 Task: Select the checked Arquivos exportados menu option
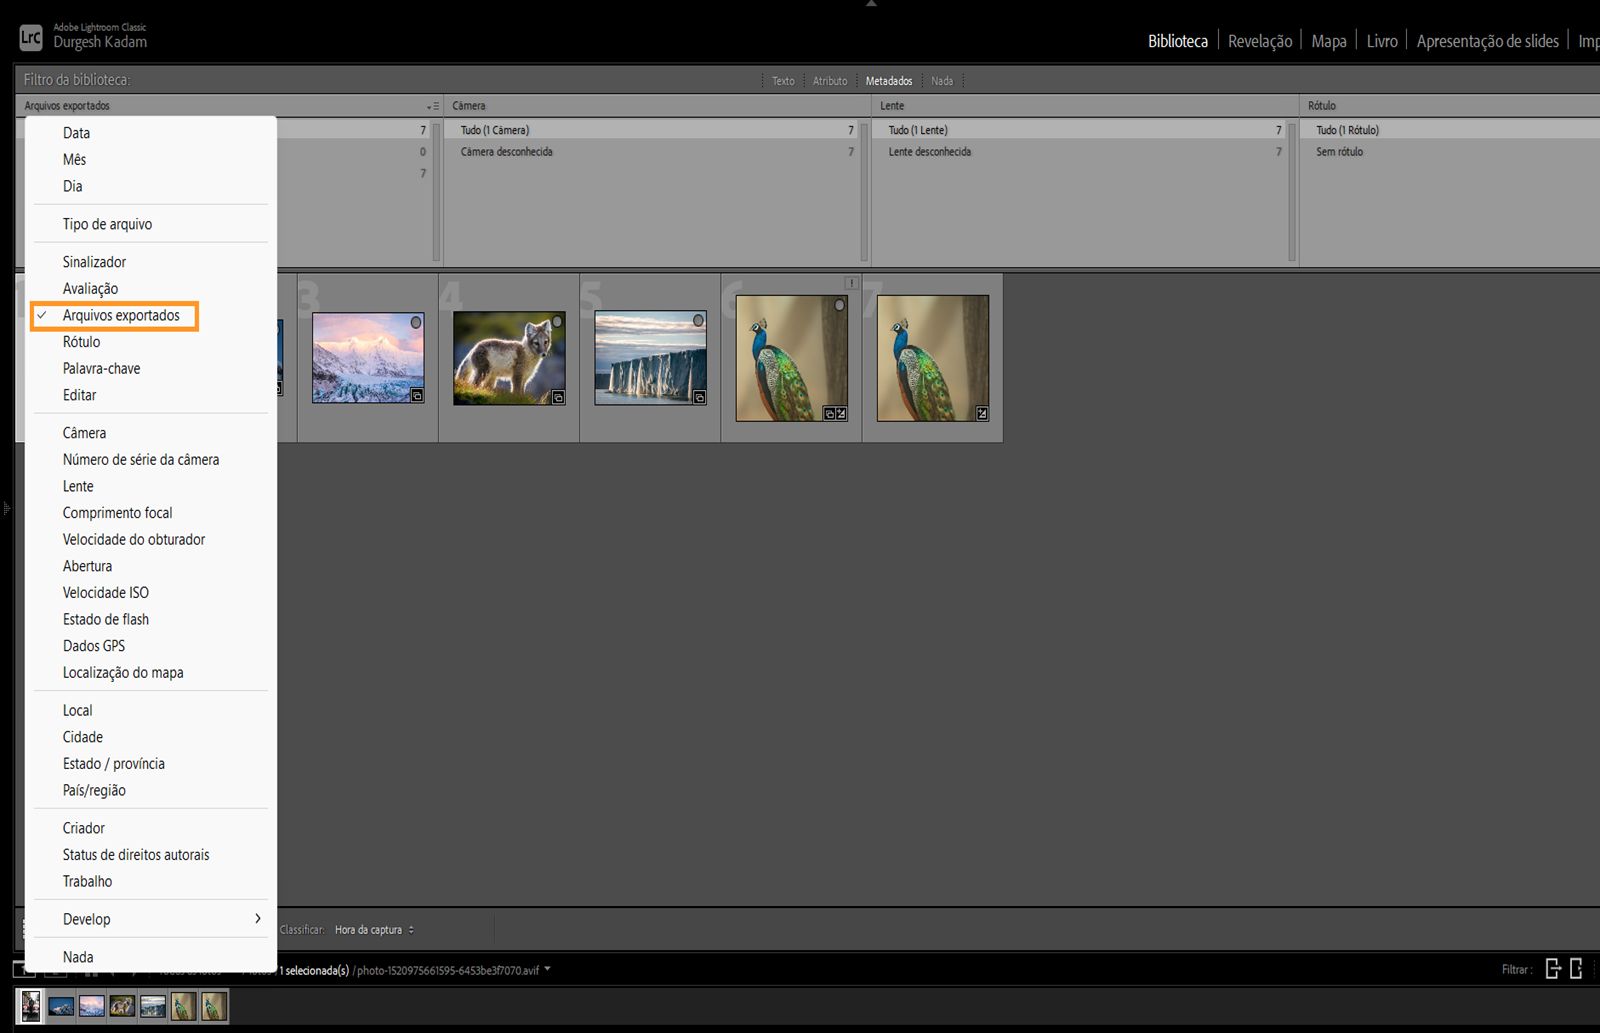pos(121,316)
